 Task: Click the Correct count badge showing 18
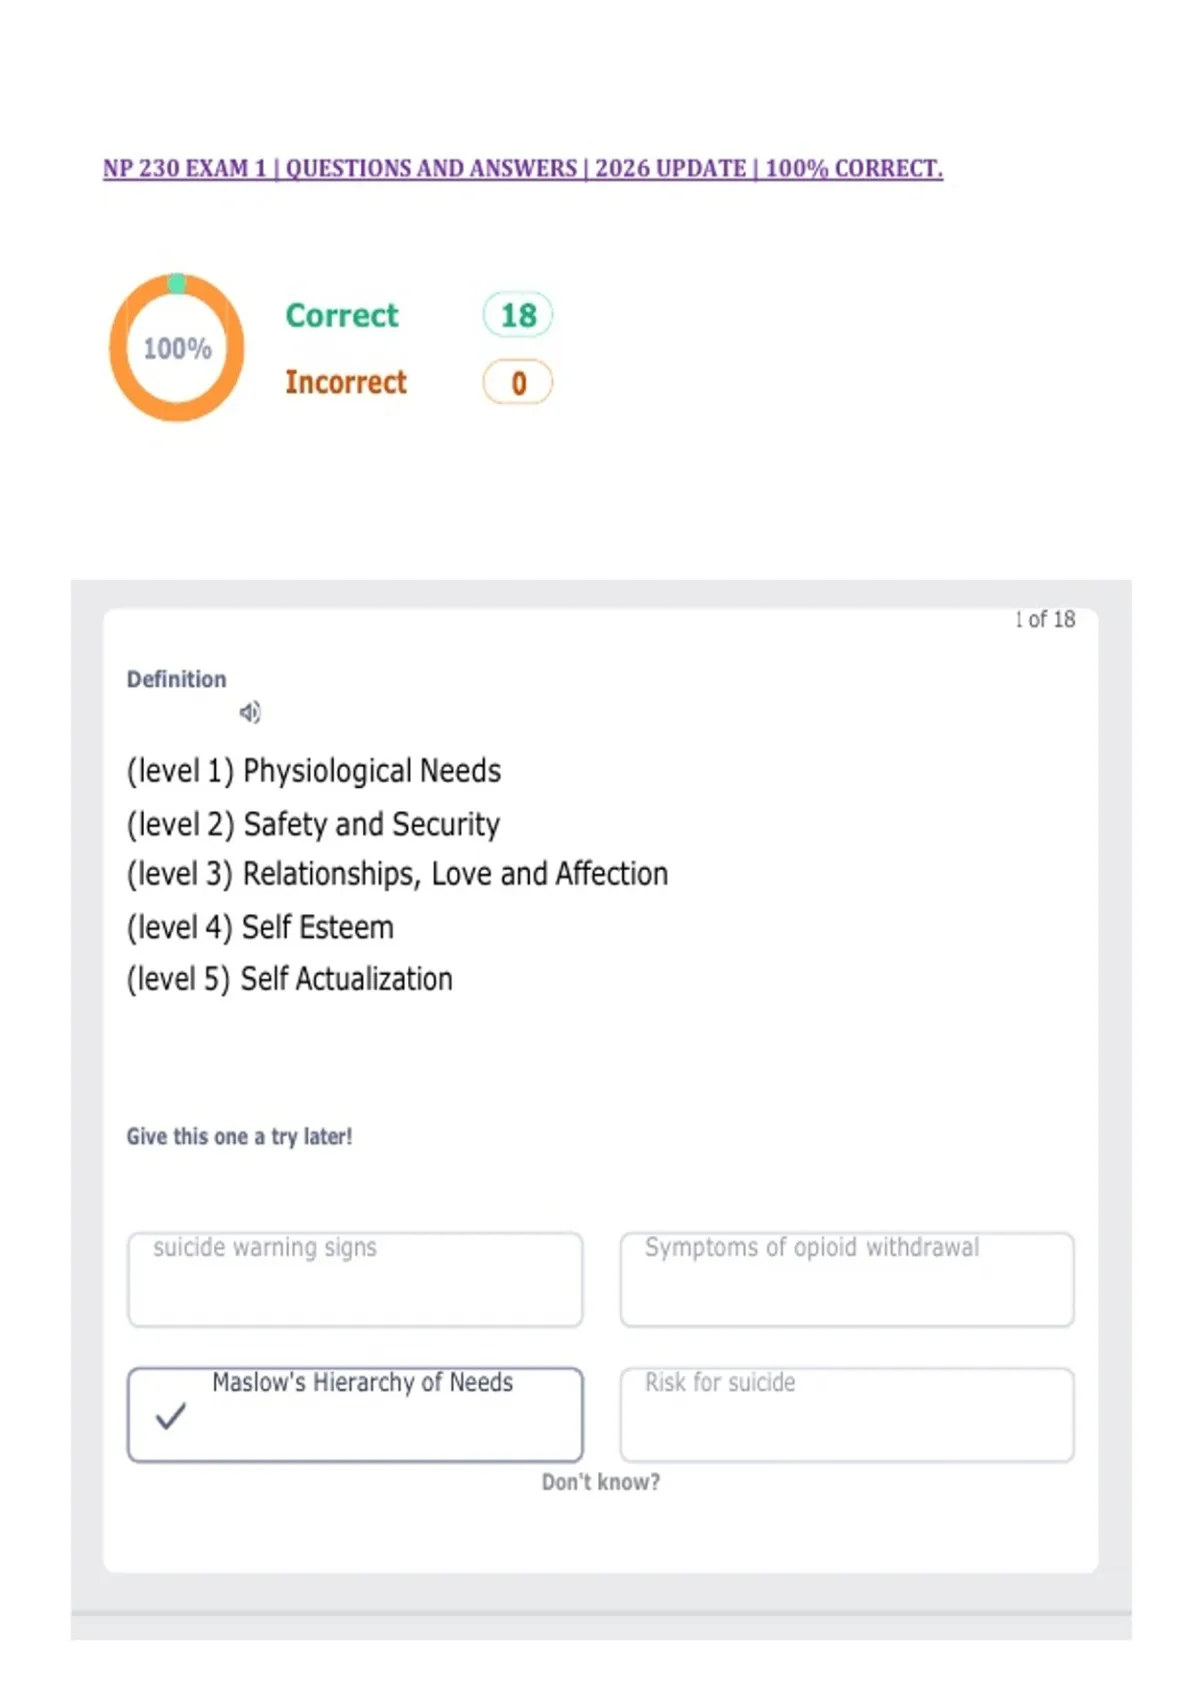tap(518, 315)
